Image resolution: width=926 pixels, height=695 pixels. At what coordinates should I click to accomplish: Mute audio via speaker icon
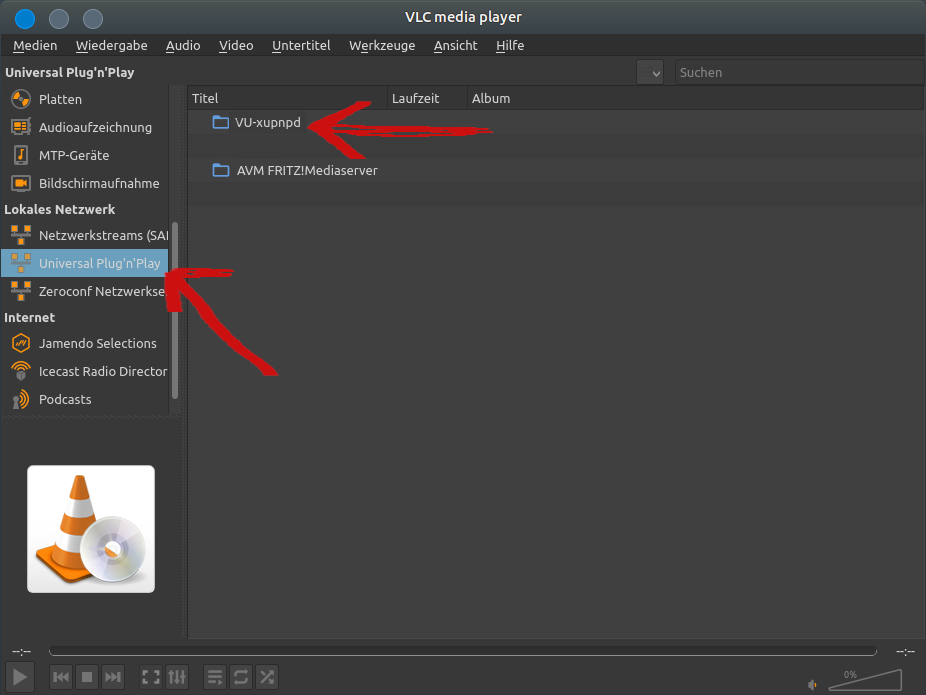tap(812, 685)
